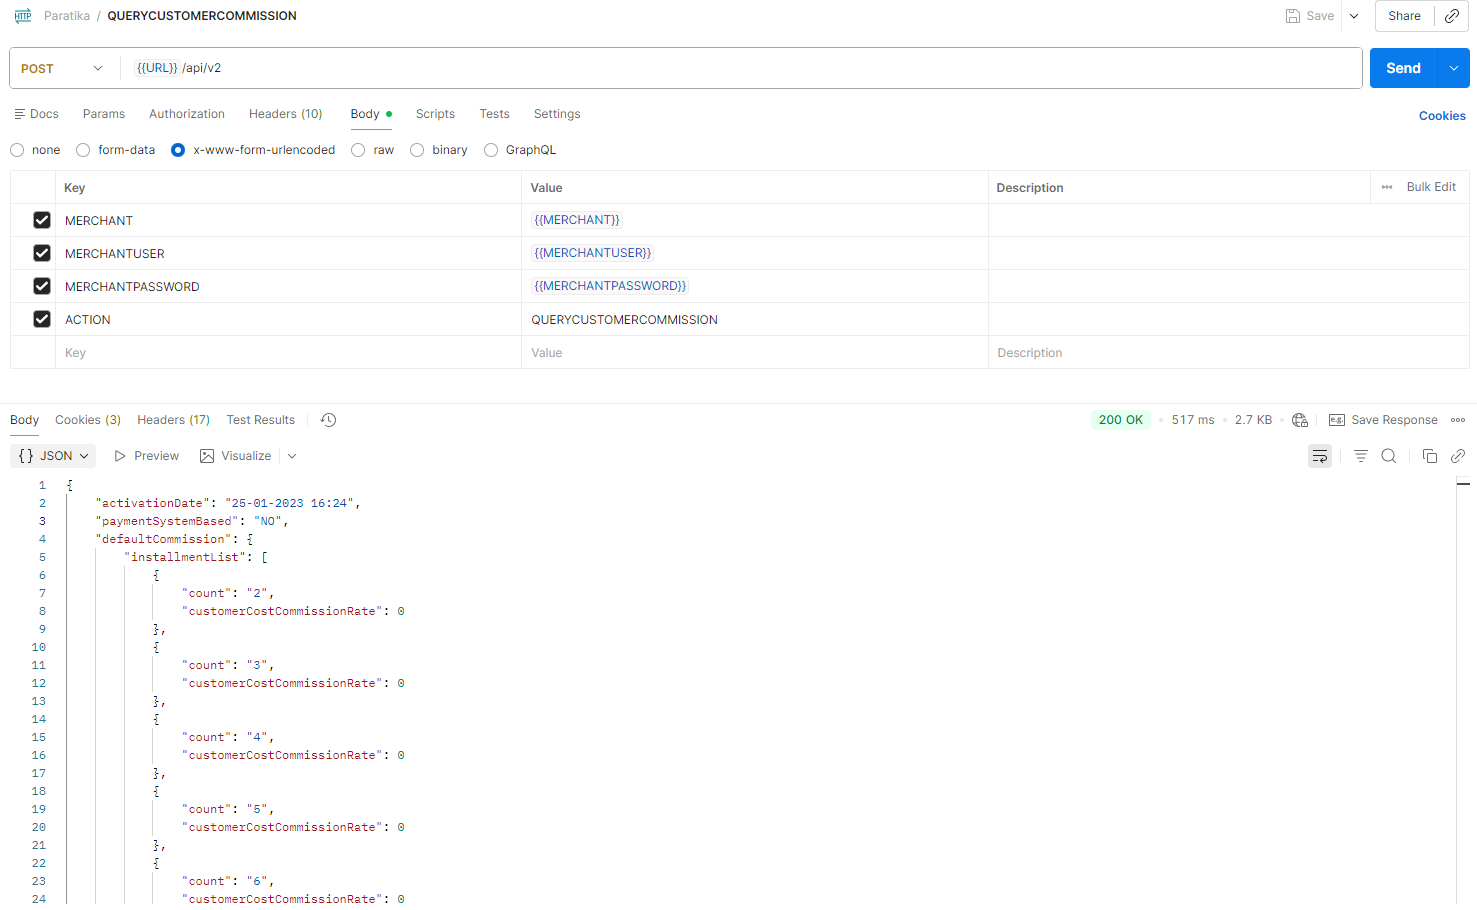This screenshot has height=910, width=1477.
Task: Open the JSON format dropdown
Action: pos(54,456)
